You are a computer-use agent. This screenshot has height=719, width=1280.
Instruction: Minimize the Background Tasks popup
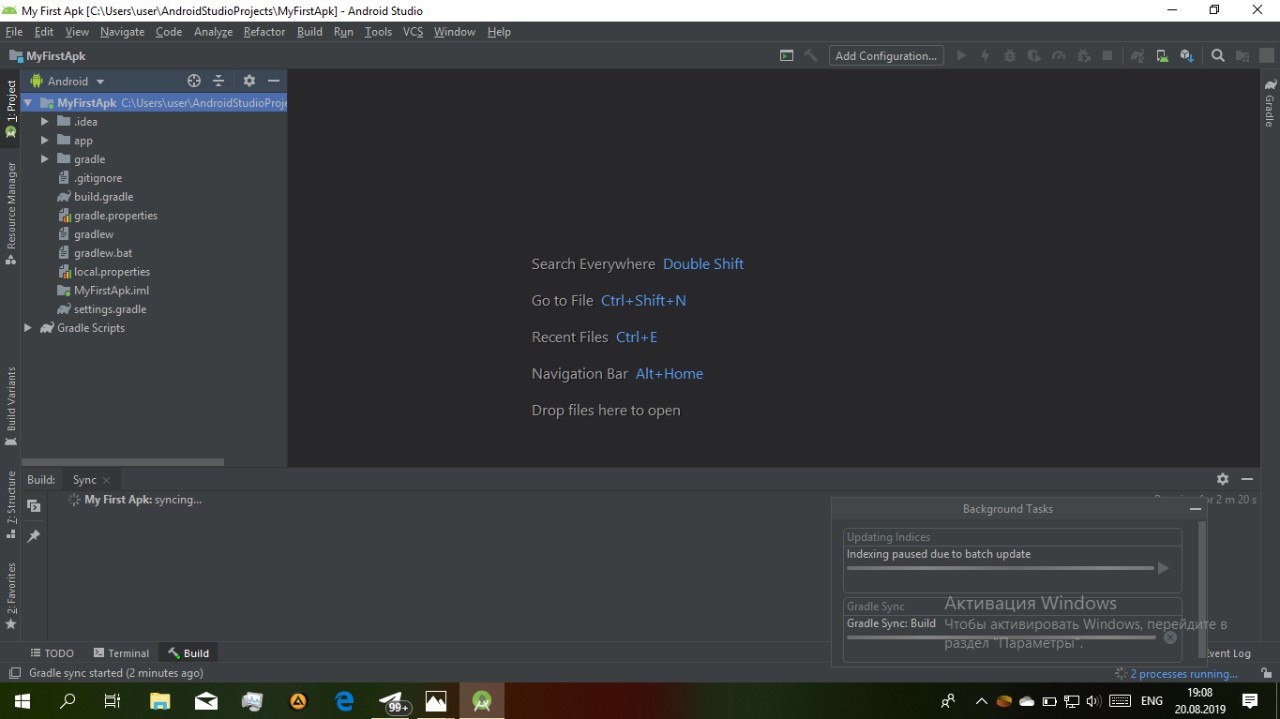1195,509
